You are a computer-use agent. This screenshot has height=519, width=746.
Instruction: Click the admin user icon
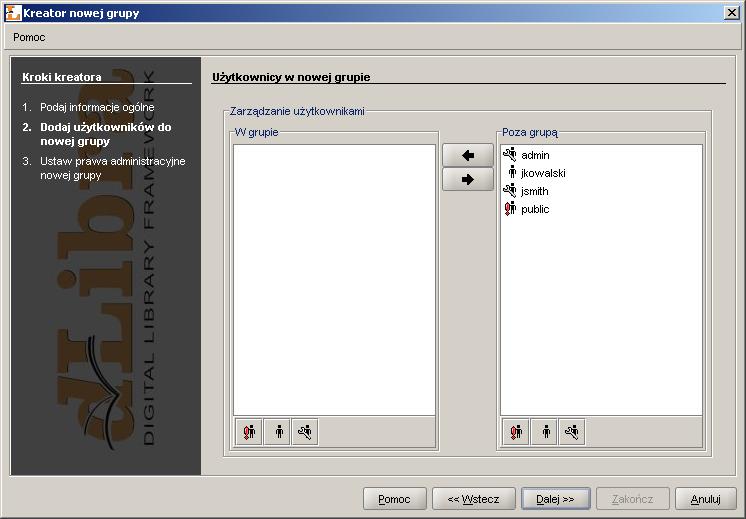pyautogui.click(x=510, y=155)
